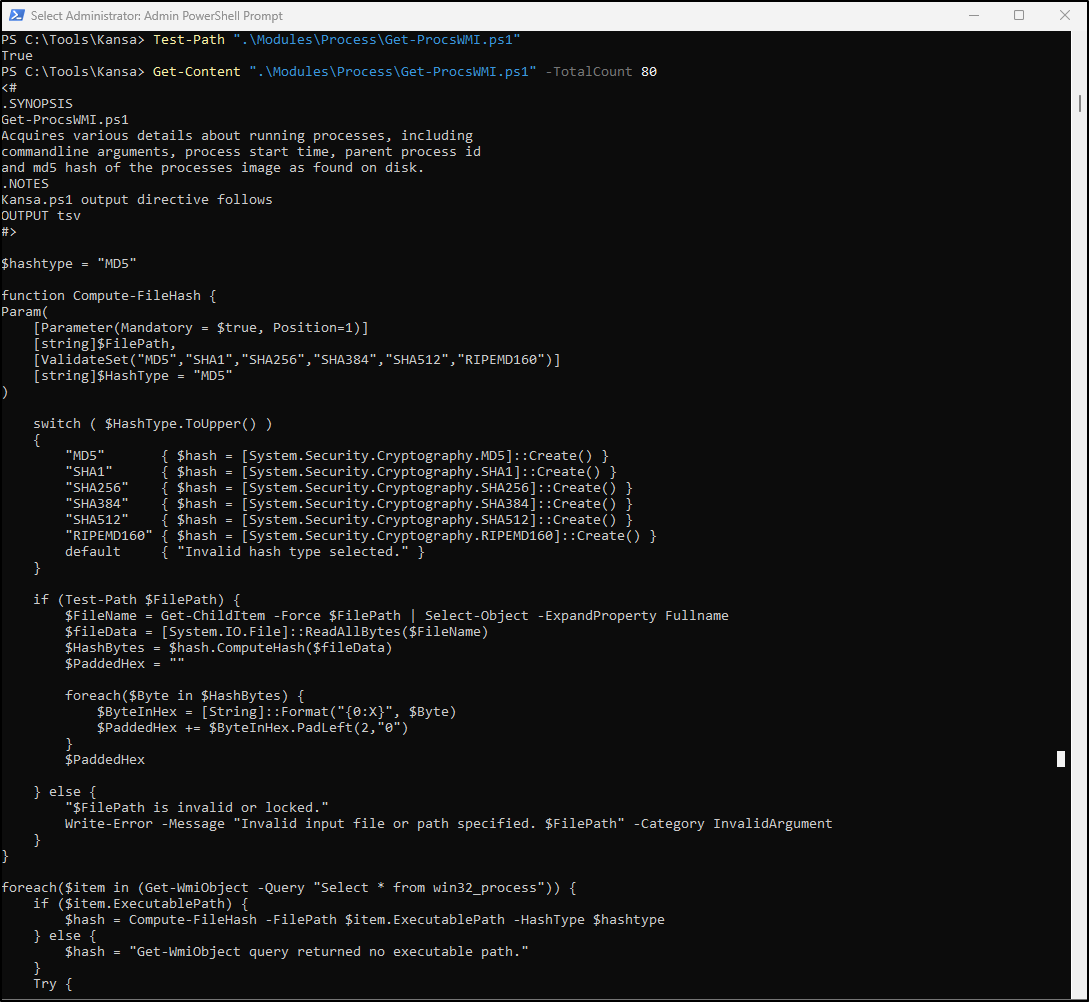1089x1002 pixels.
Task: Click the 'Try {' line
Action: point(53,983)
